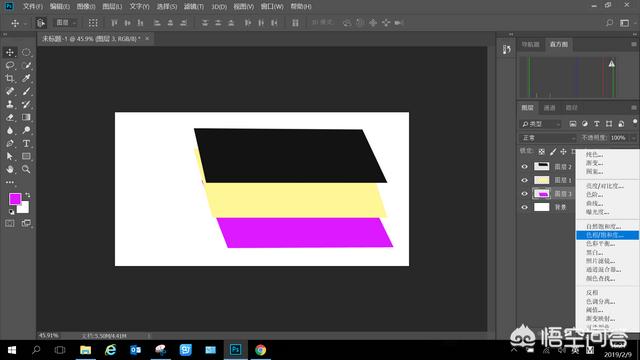Filter layers by adjustment layer kind
Viewport: 640px width, 360px height.
[585, 124]
